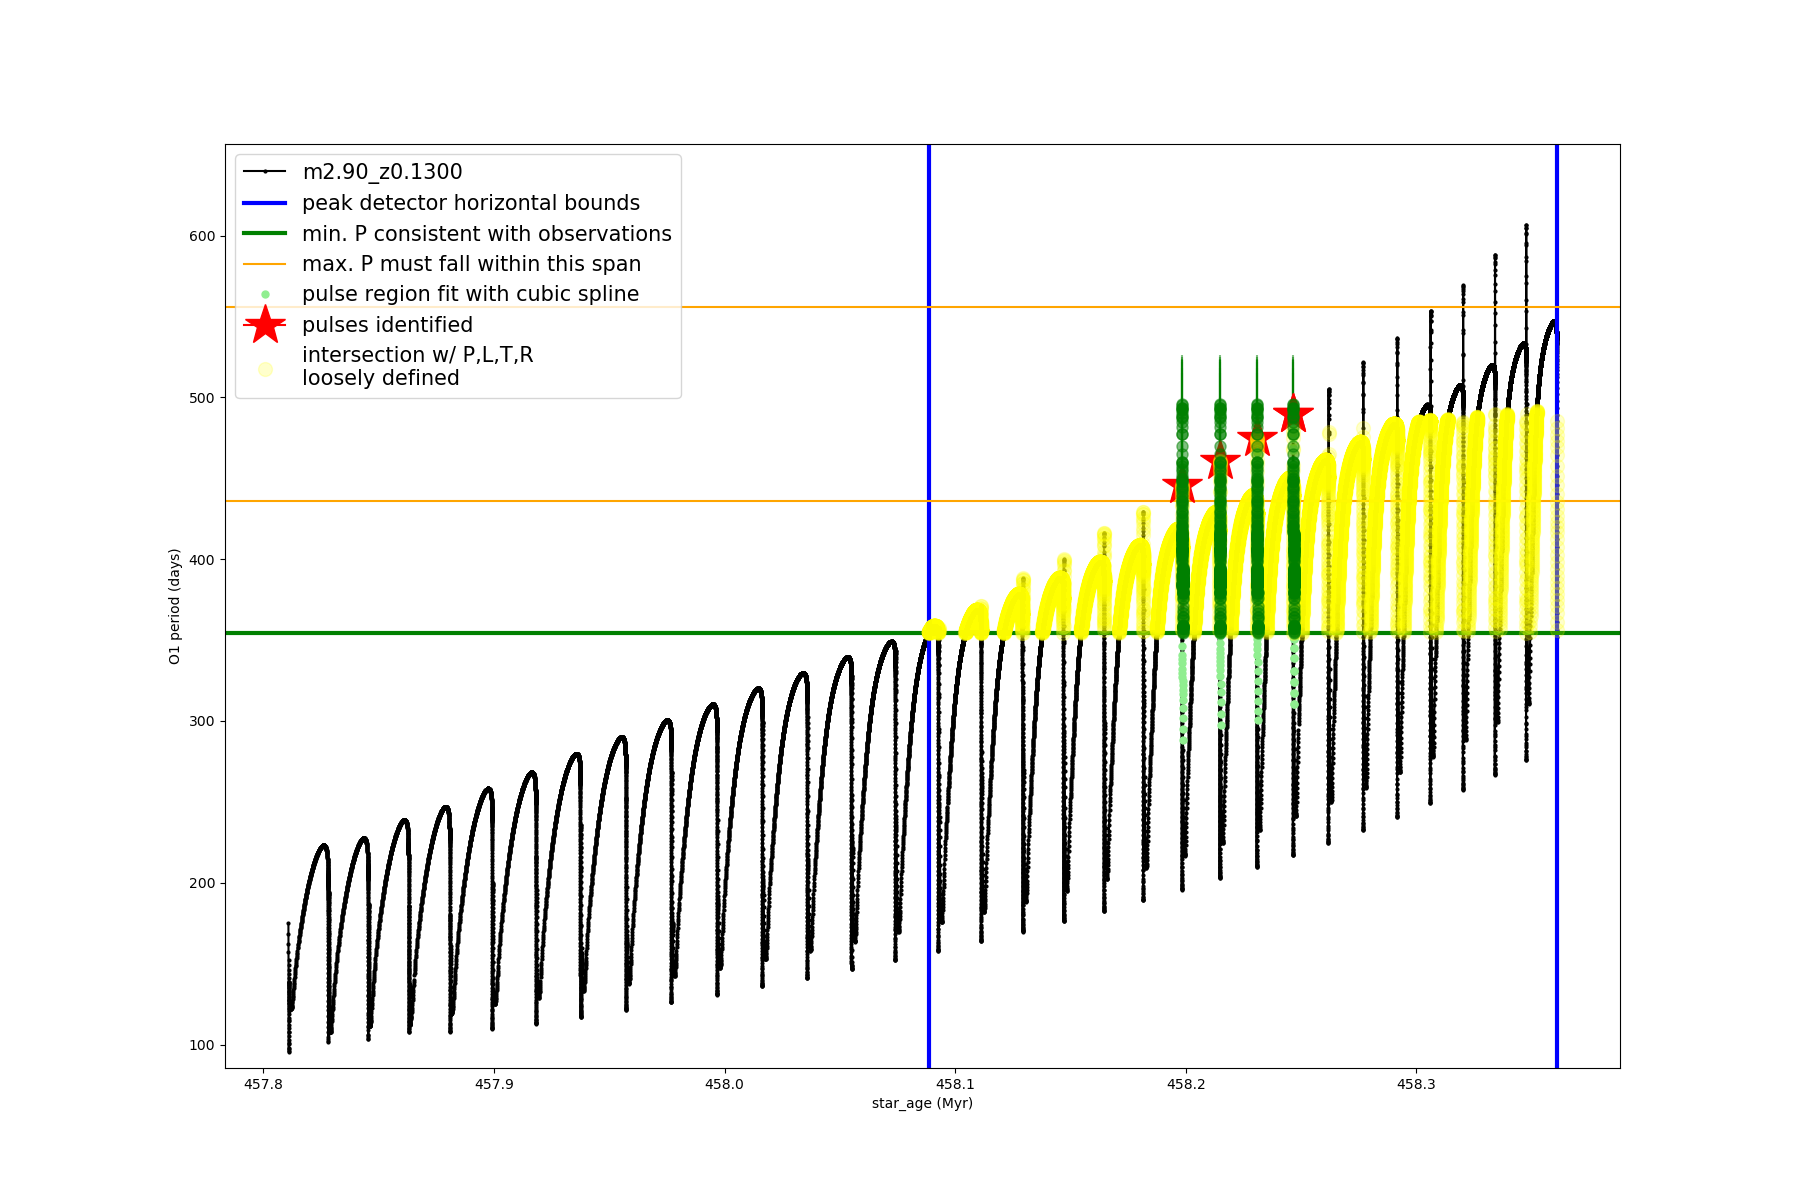Select the highest red star pulse marker
This screenshot has height=1200, width=1800.
tap(1293, 414)
